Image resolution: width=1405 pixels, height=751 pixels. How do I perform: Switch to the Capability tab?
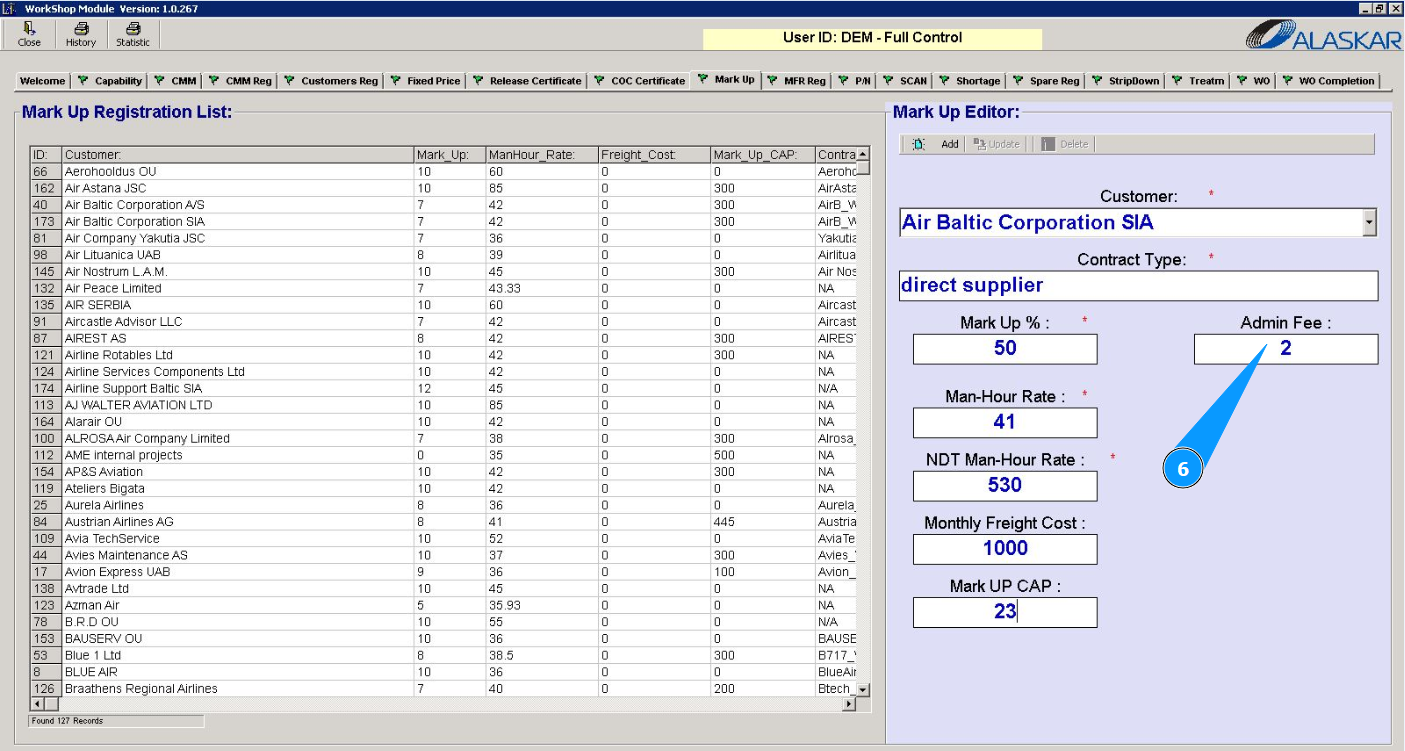click(110, 81)
